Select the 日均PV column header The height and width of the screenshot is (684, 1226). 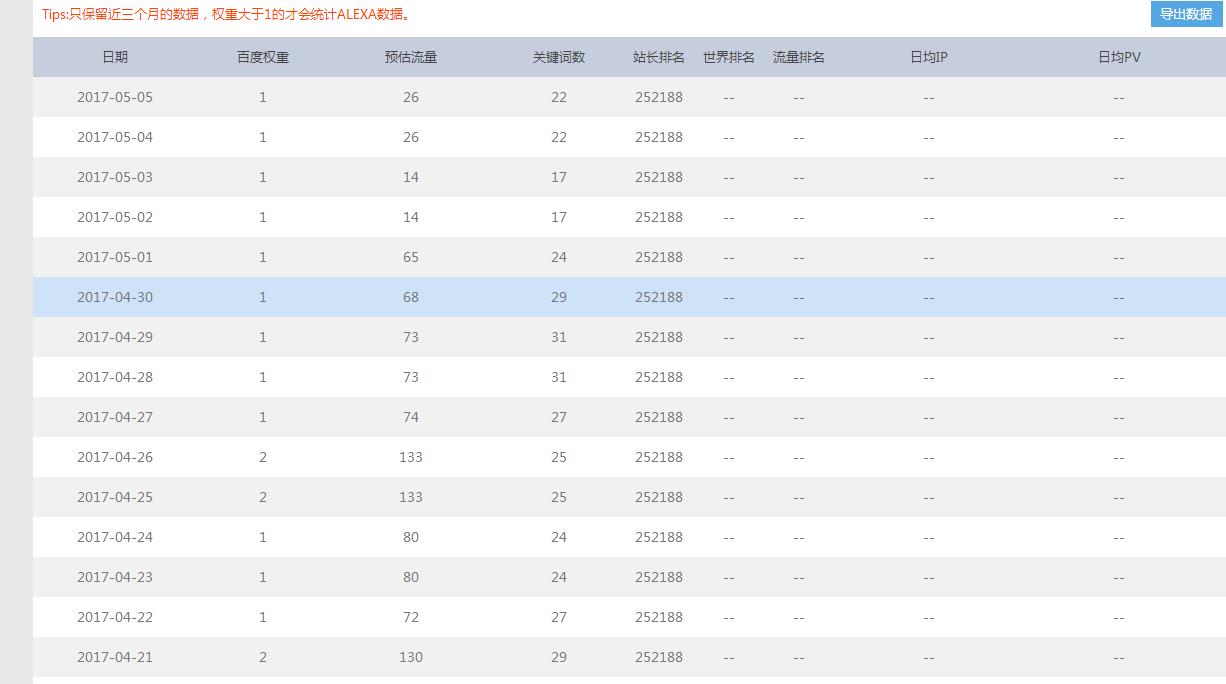point(1119,57)
